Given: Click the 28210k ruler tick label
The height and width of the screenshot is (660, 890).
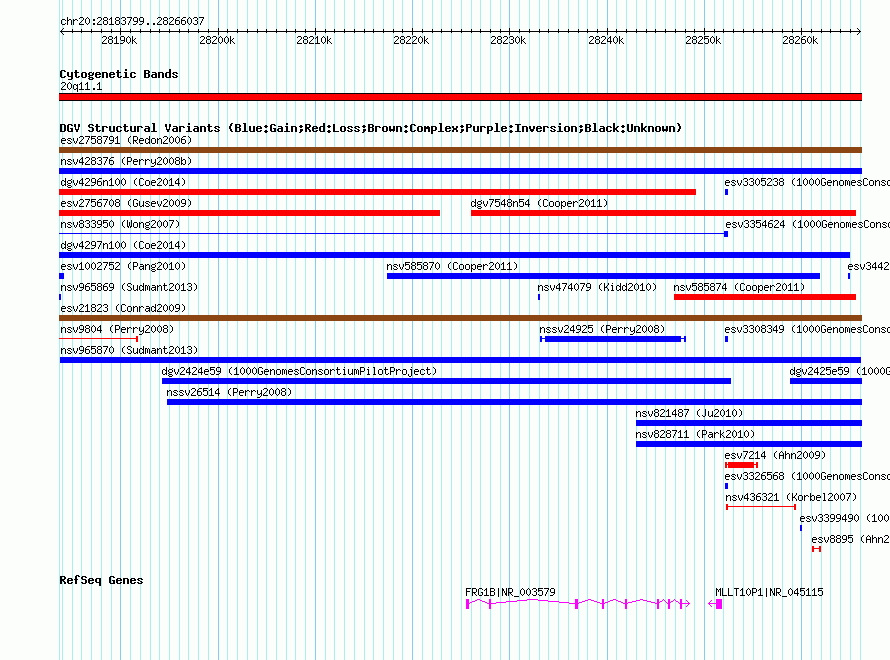Looking at the screenshot, I should pos(314,40).
